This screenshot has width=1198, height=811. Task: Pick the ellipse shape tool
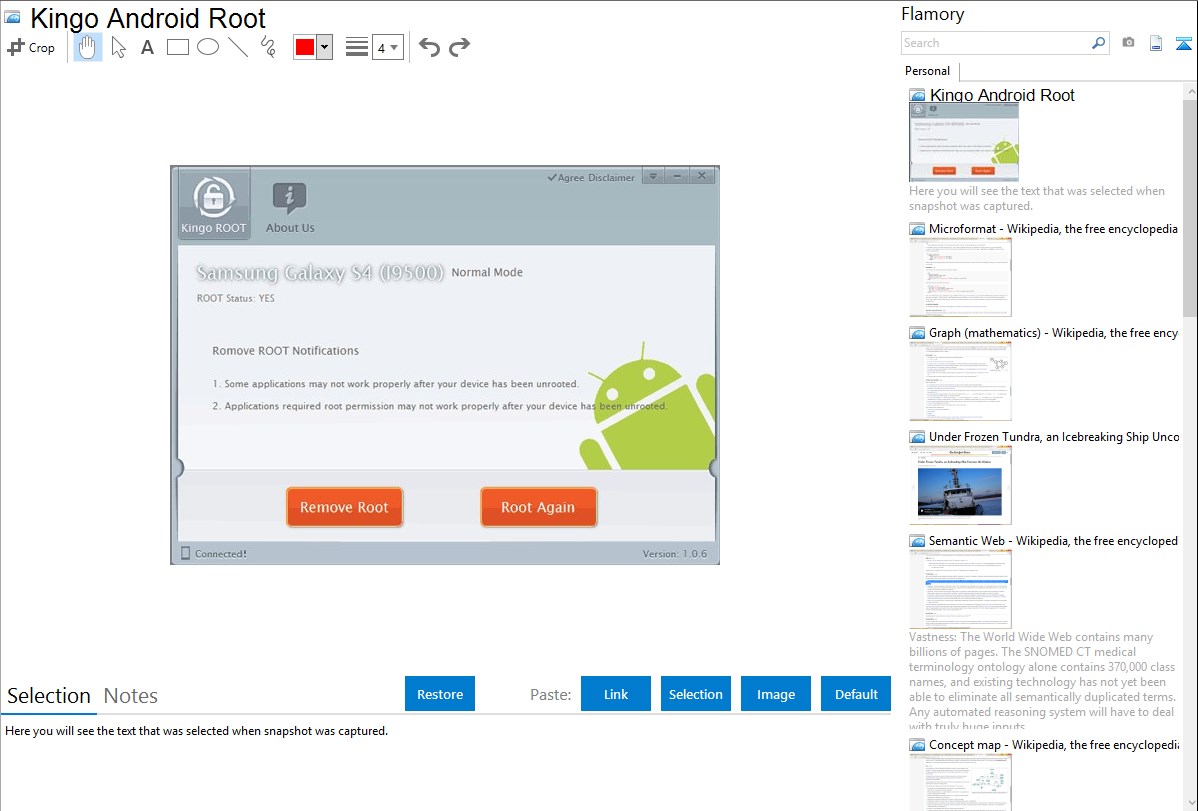[x=208, y=47]
